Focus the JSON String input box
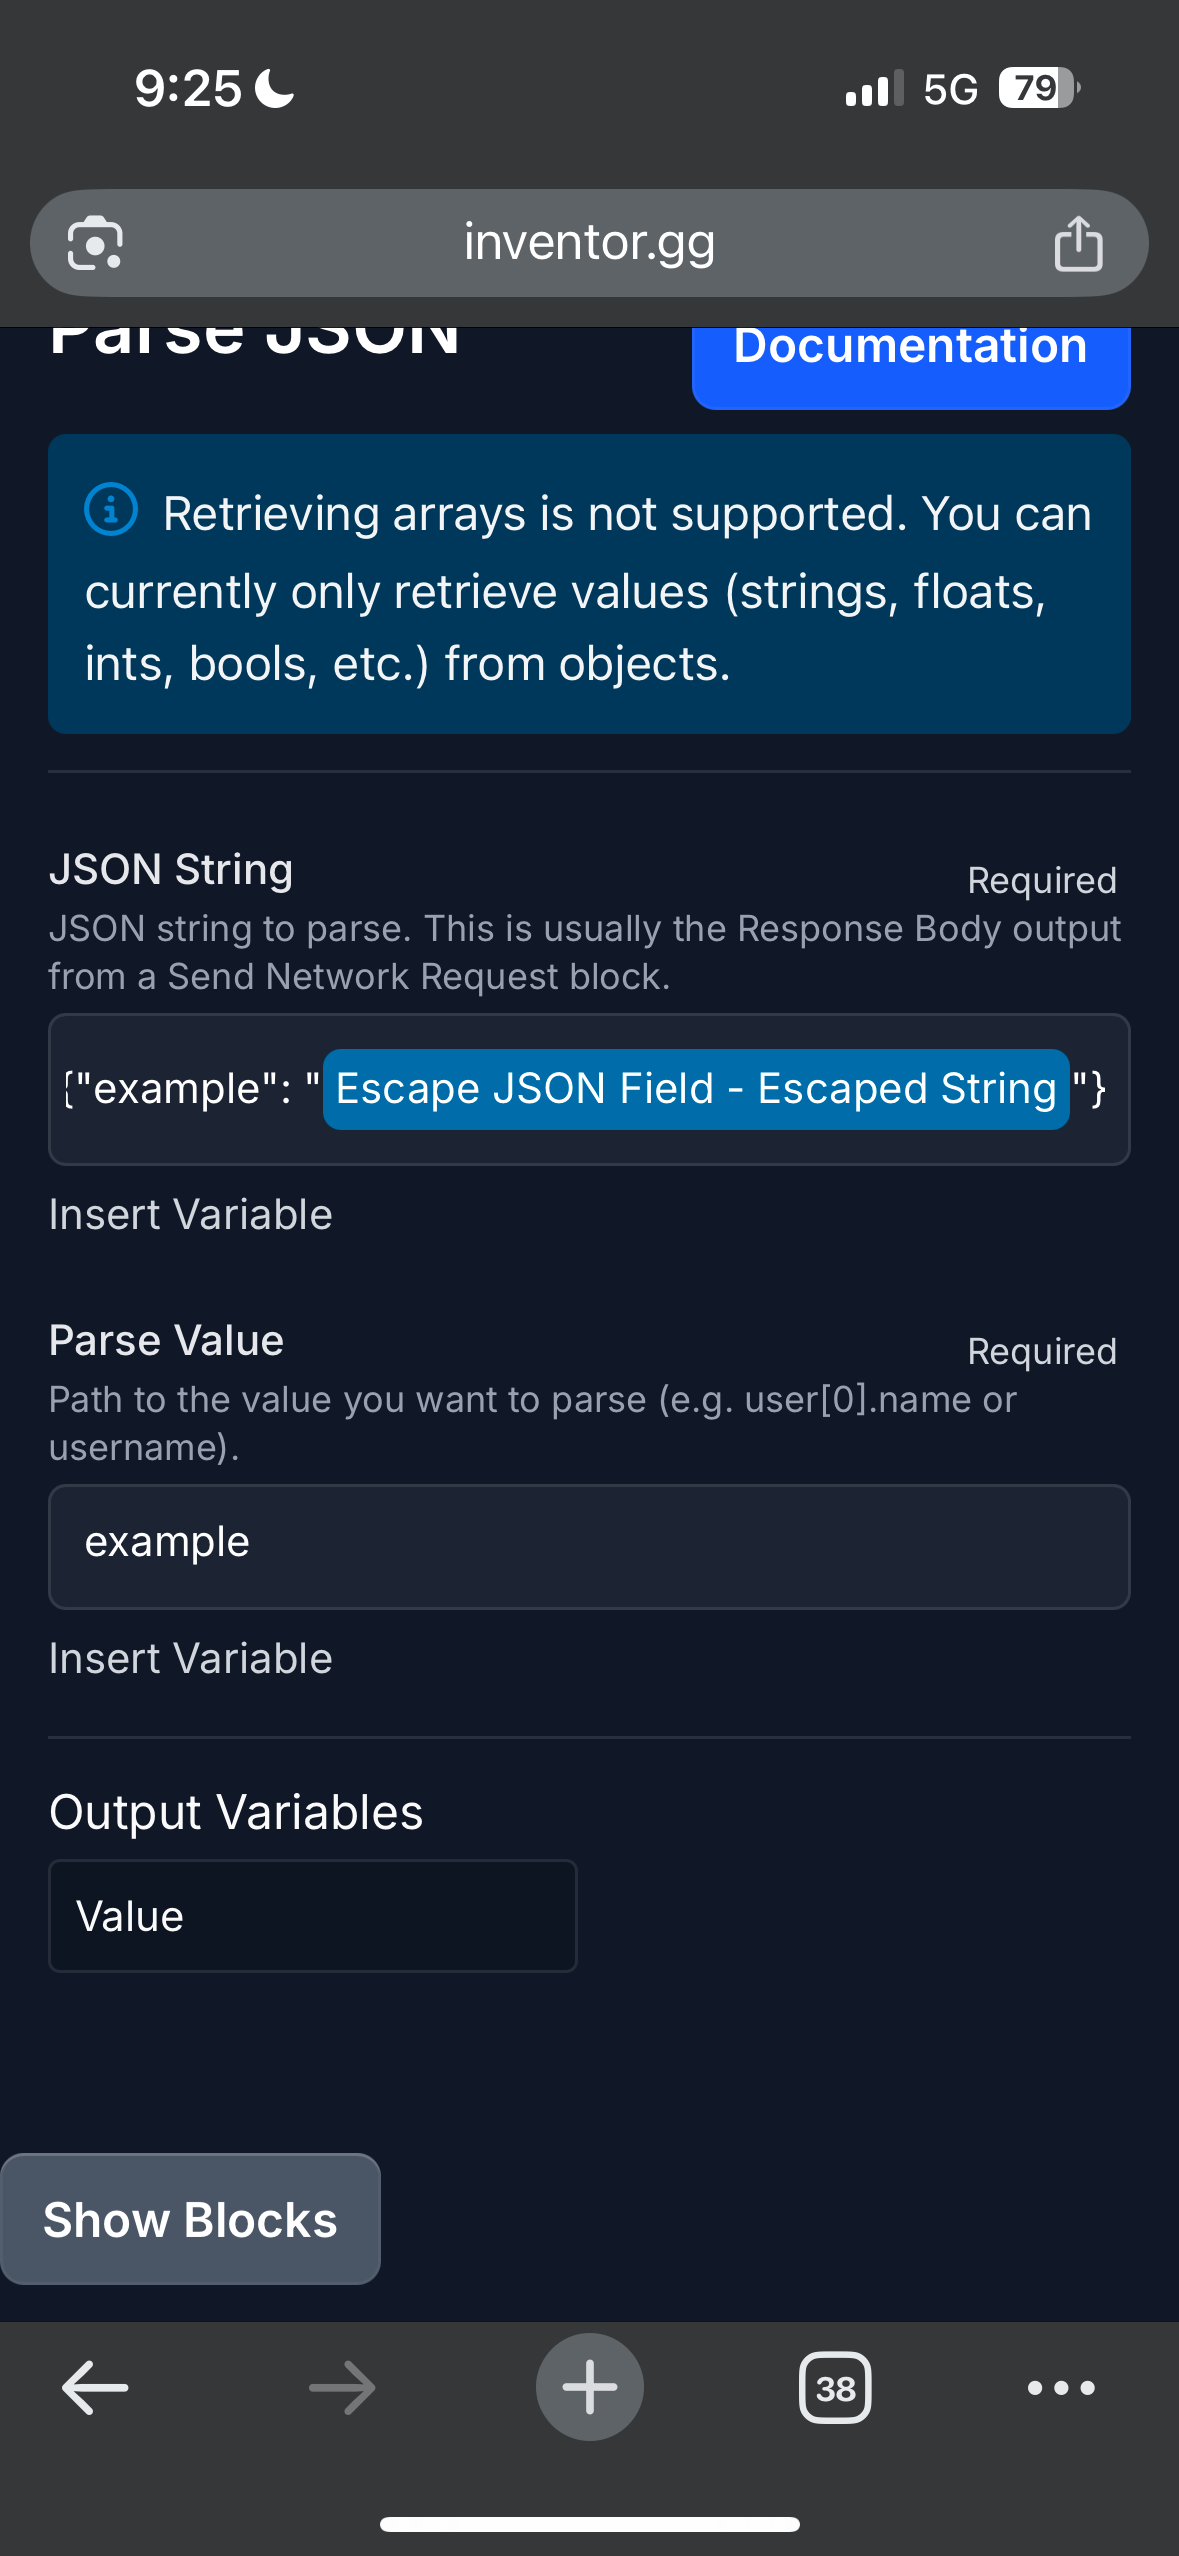The image size is (1179, 2556). [x=589, y=1089]
